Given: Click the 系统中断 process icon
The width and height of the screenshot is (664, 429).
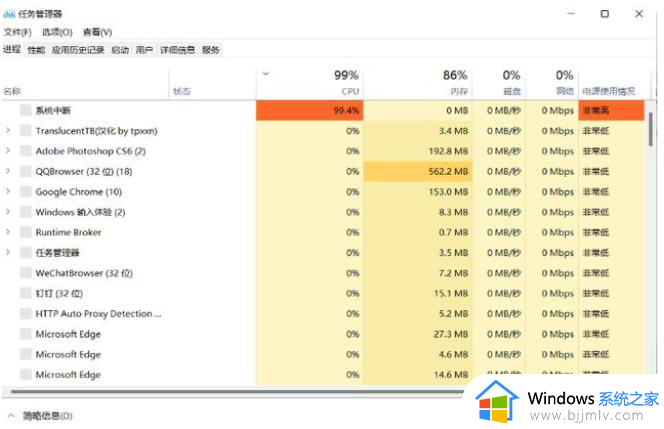Looking at the screenshot, I should click(26, 111).
